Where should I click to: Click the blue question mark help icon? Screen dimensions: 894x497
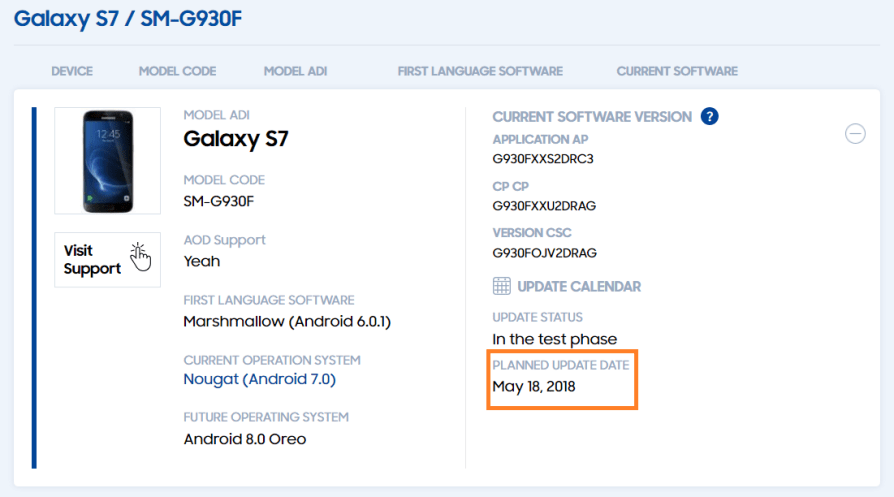709,116
